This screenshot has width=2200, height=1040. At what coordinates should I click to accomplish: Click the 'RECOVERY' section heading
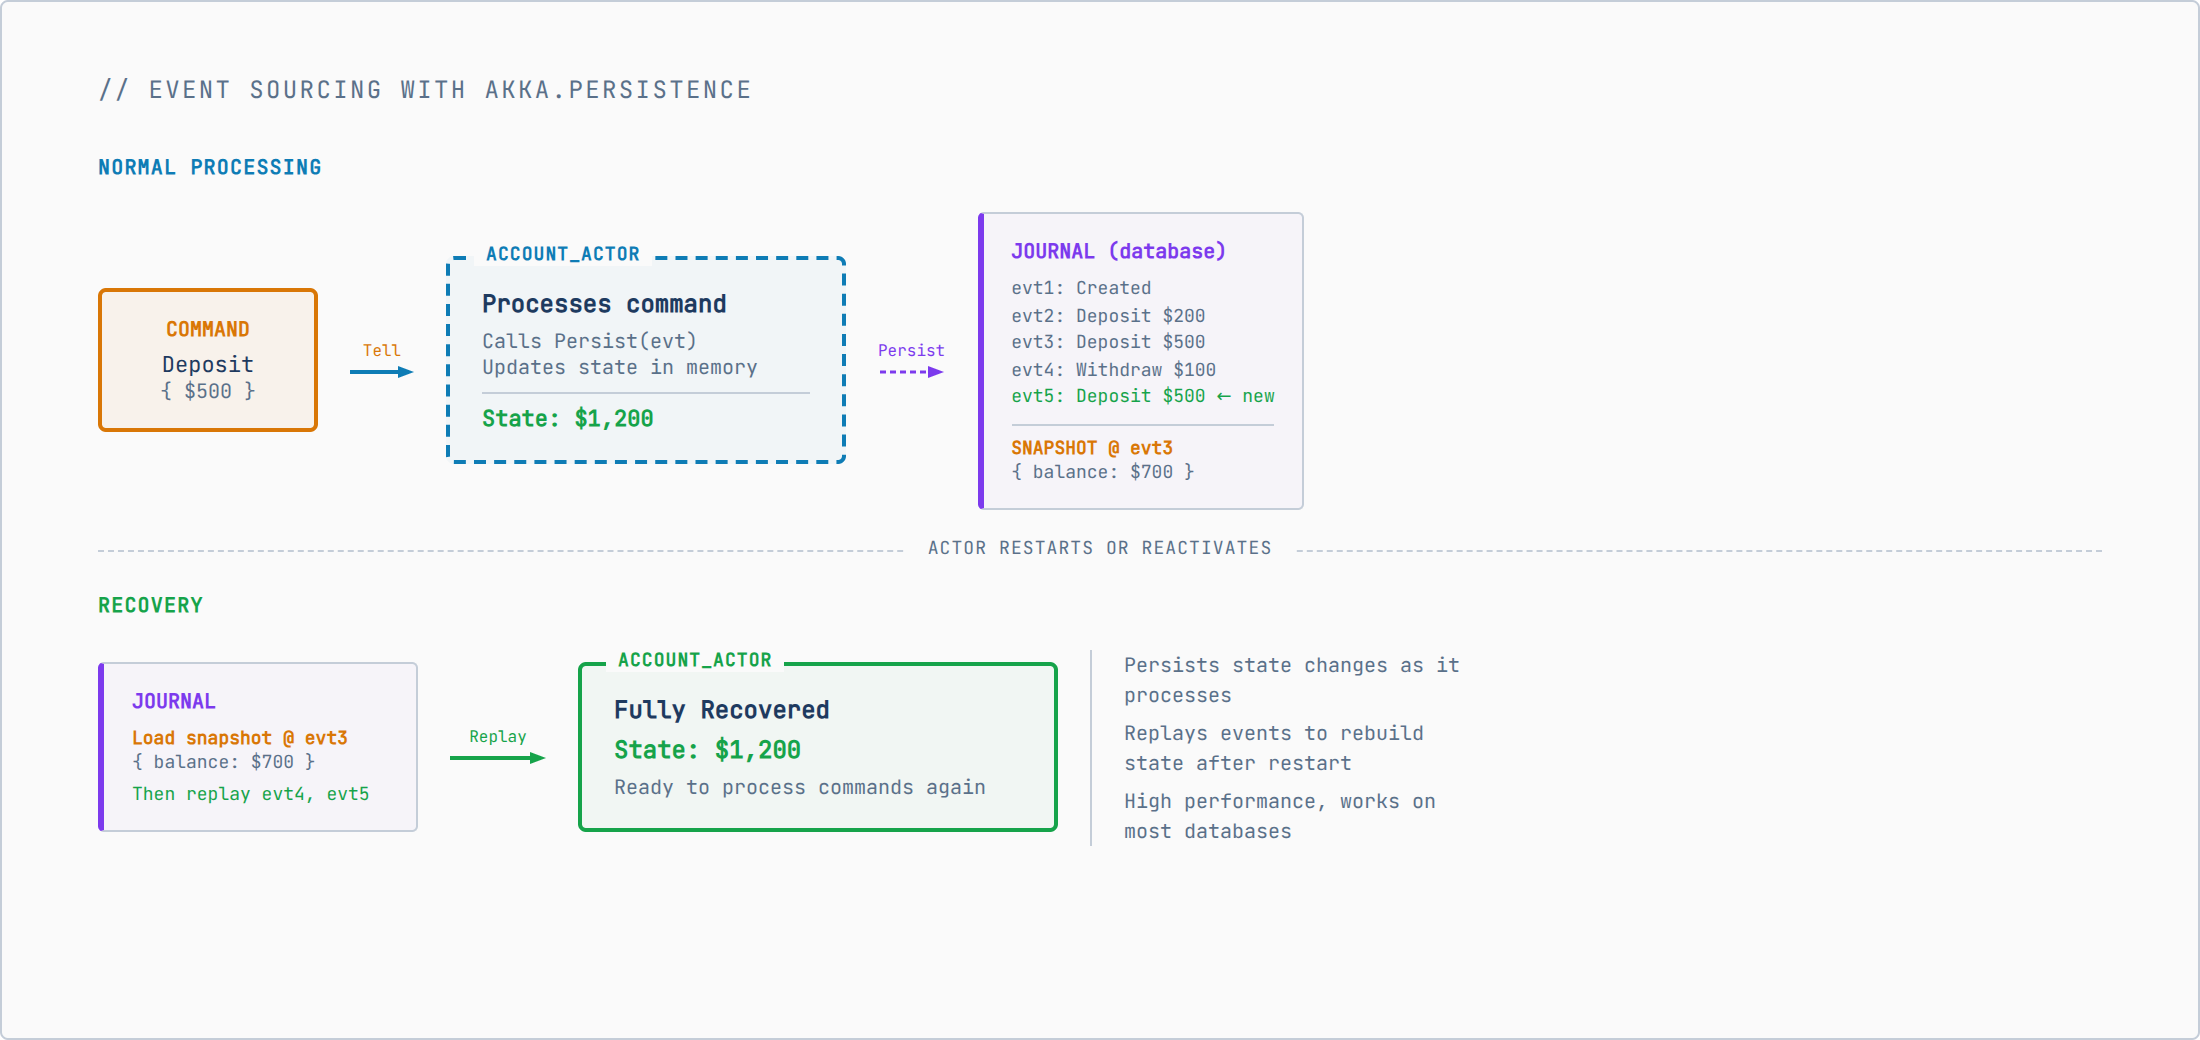150,605
